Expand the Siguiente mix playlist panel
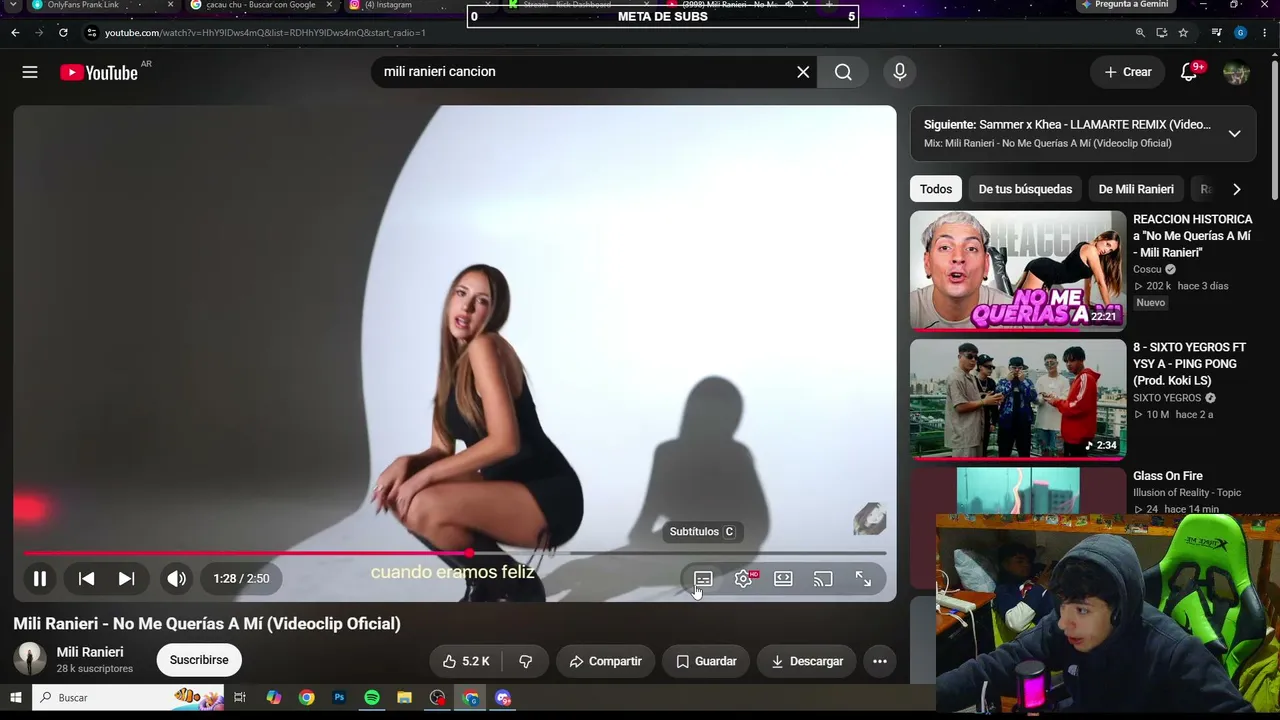The image size is (1280, 720). [x=1235, y=134]
